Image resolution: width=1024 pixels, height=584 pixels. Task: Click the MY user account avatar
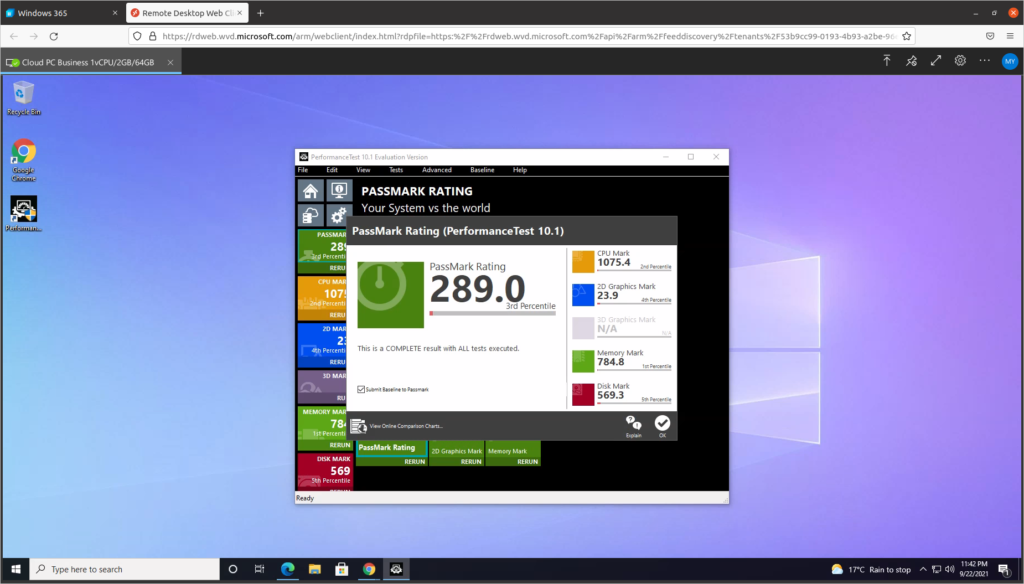1010,61
